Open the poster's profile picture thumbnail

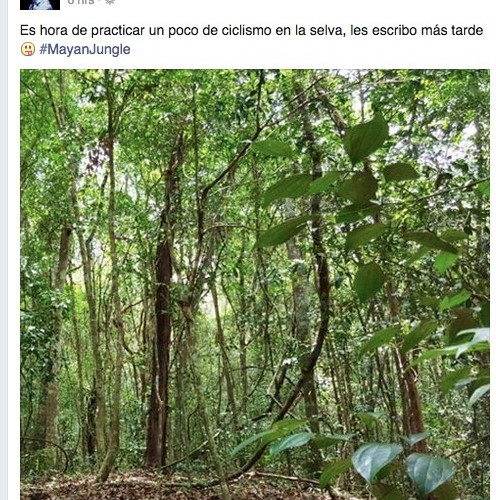coord(40,4)
